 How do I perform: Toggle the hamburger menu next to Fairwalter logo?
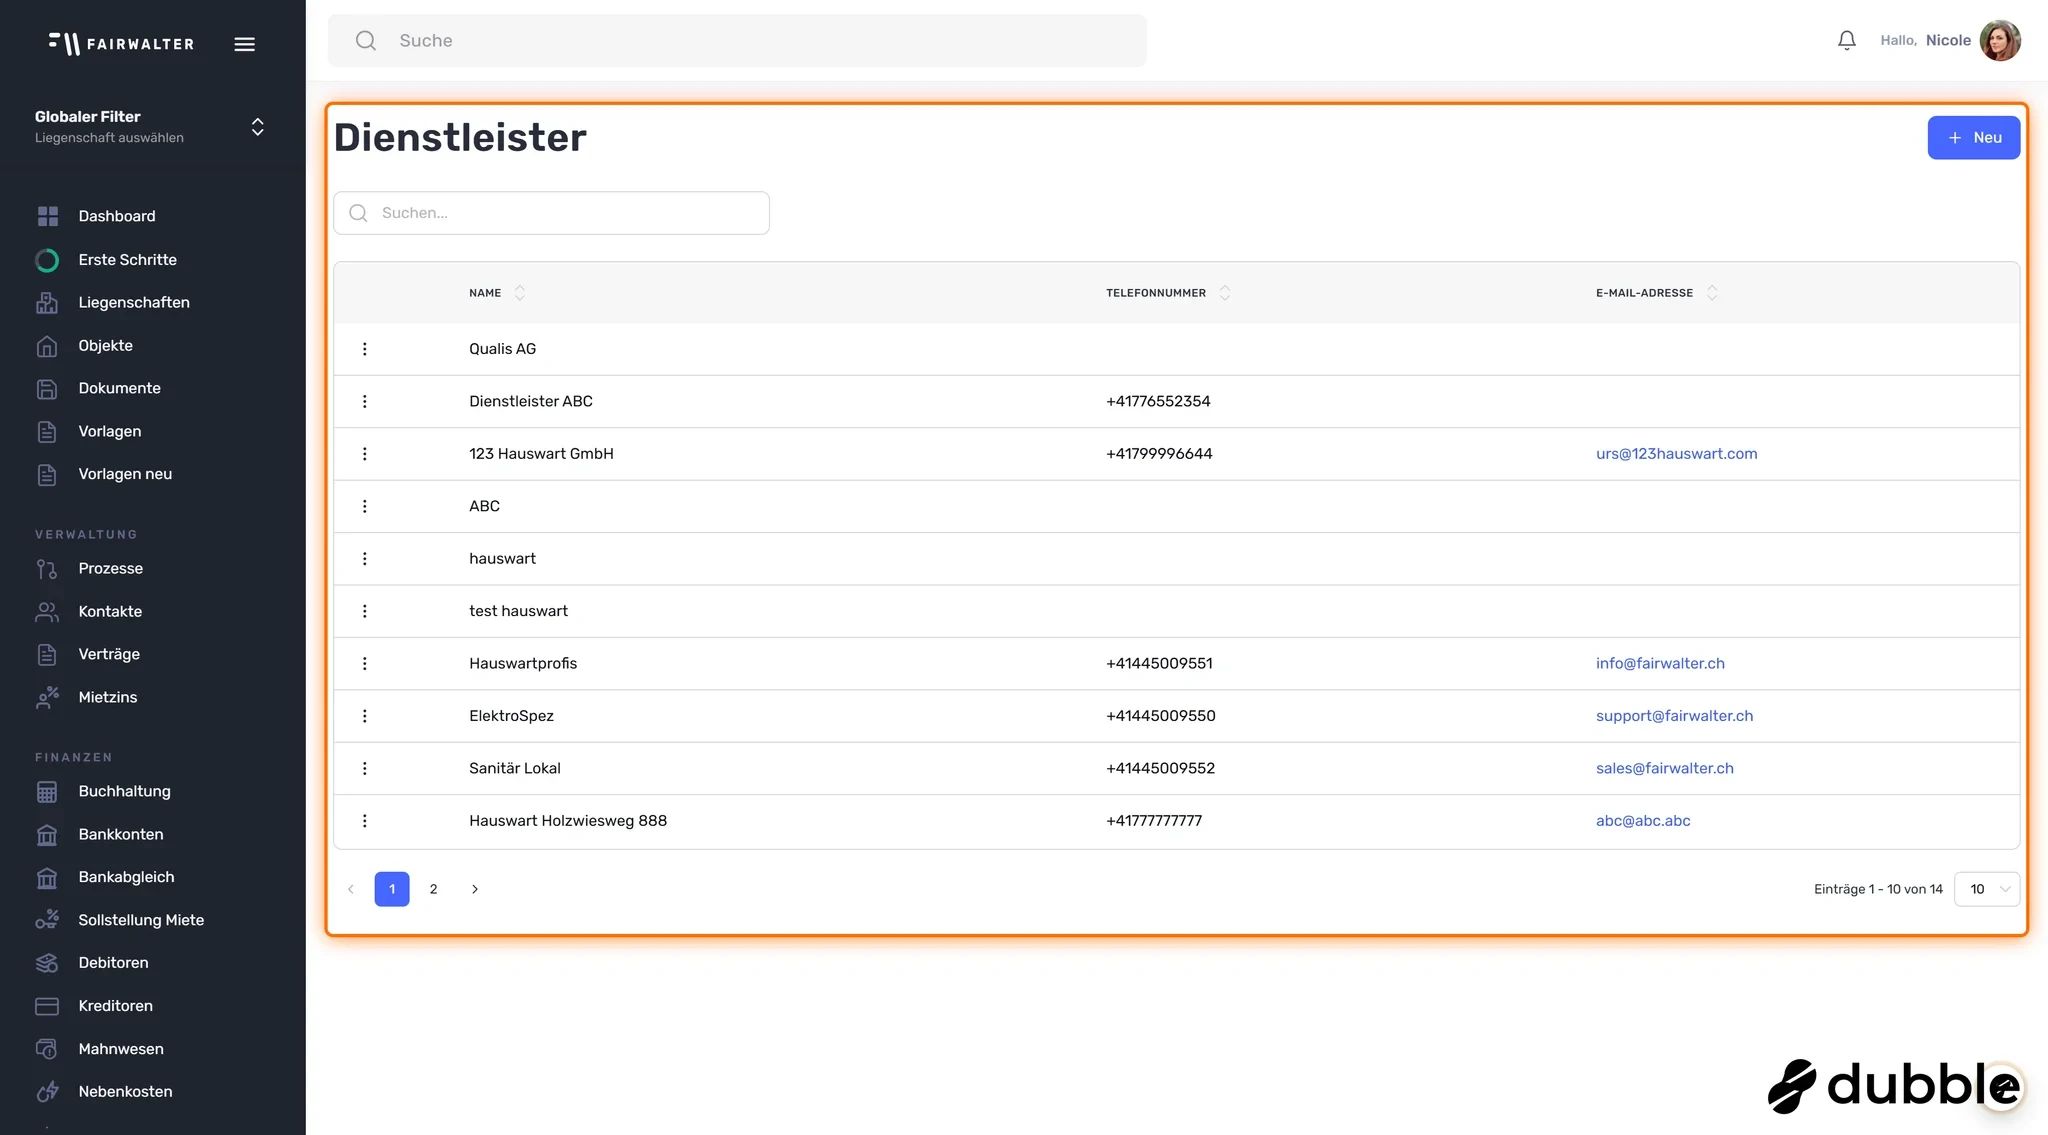(x=244, y=44)
